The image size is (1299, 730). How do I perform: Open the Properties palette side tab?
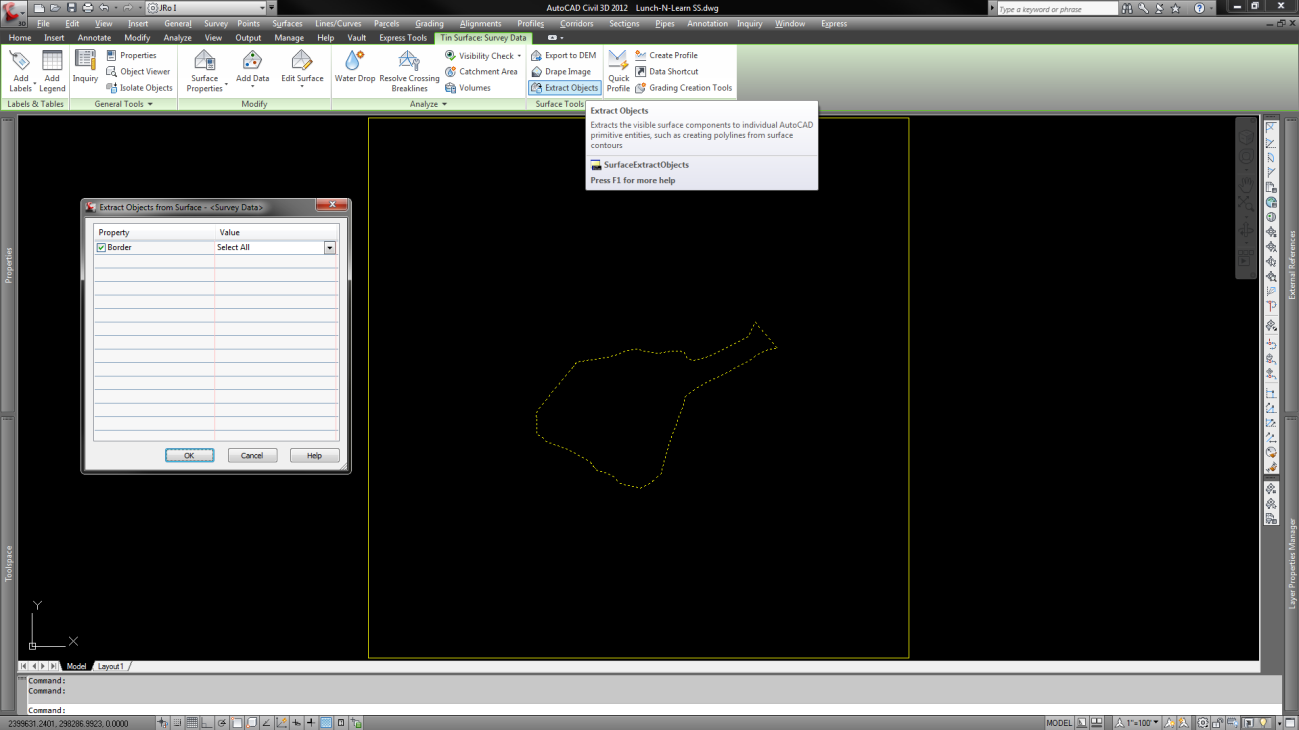9,264
